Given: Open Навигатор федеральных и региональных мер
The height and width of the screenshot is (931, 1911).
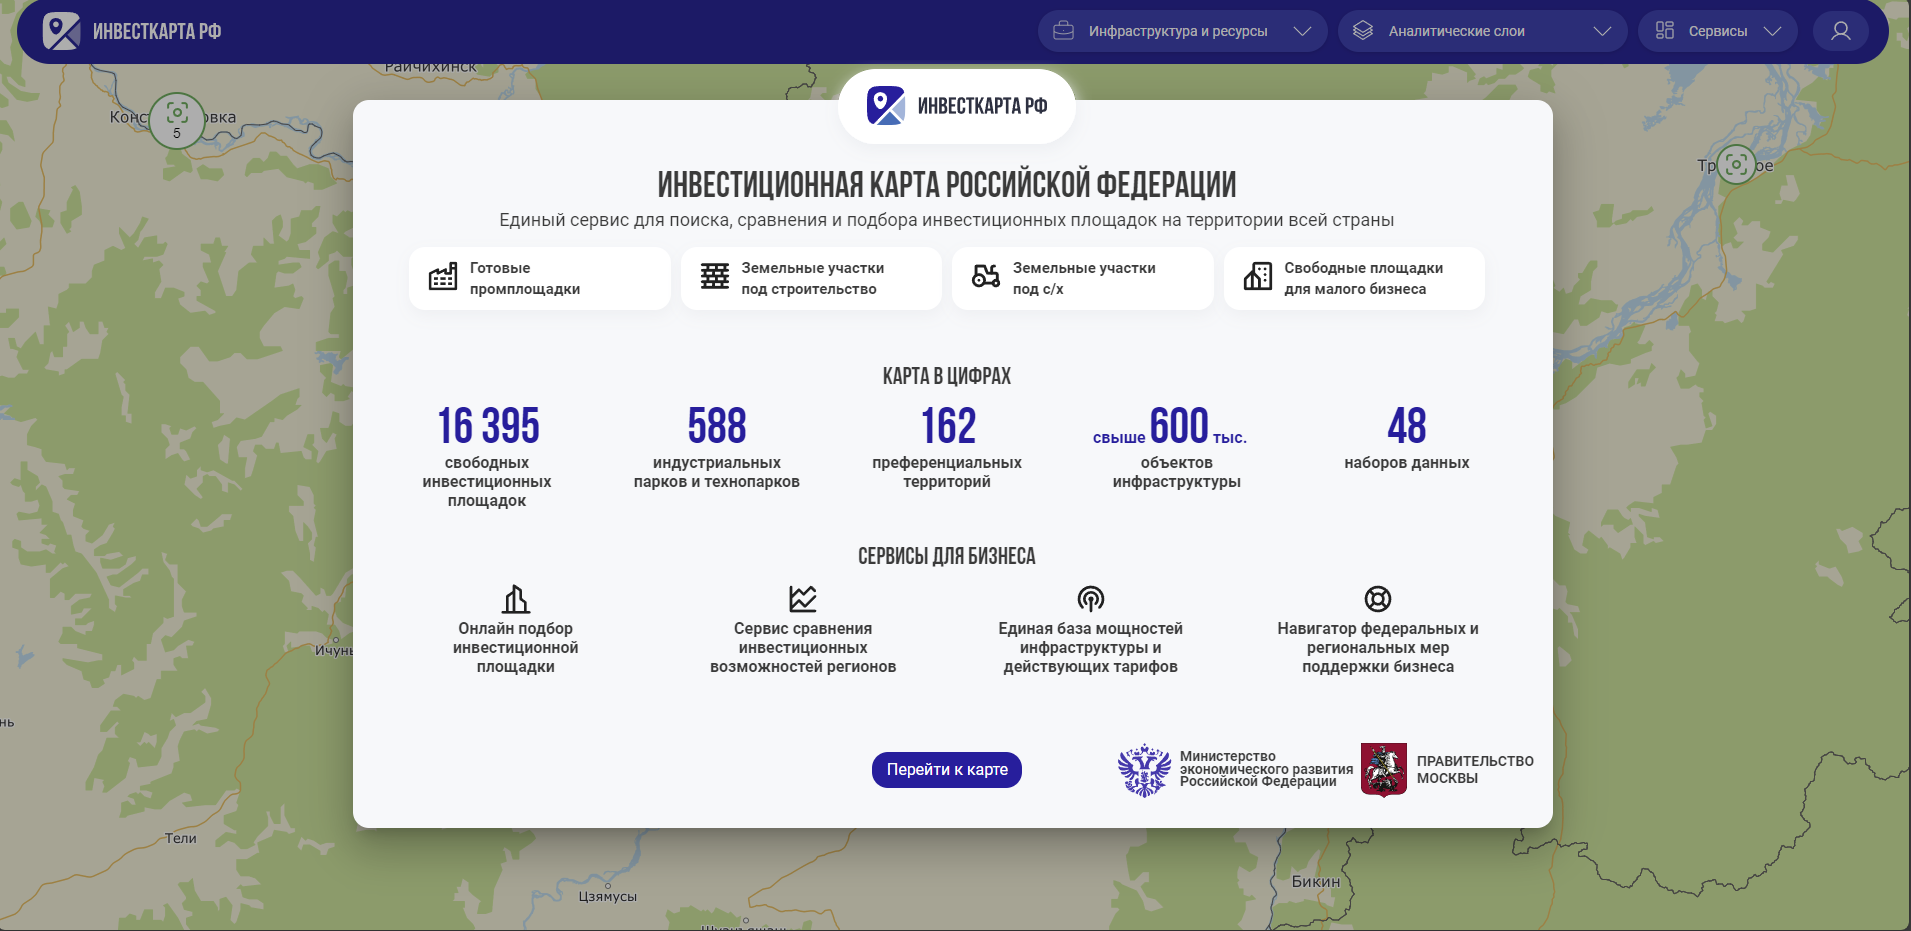Looking at the screenshot, I should (x=1378, y=648).
